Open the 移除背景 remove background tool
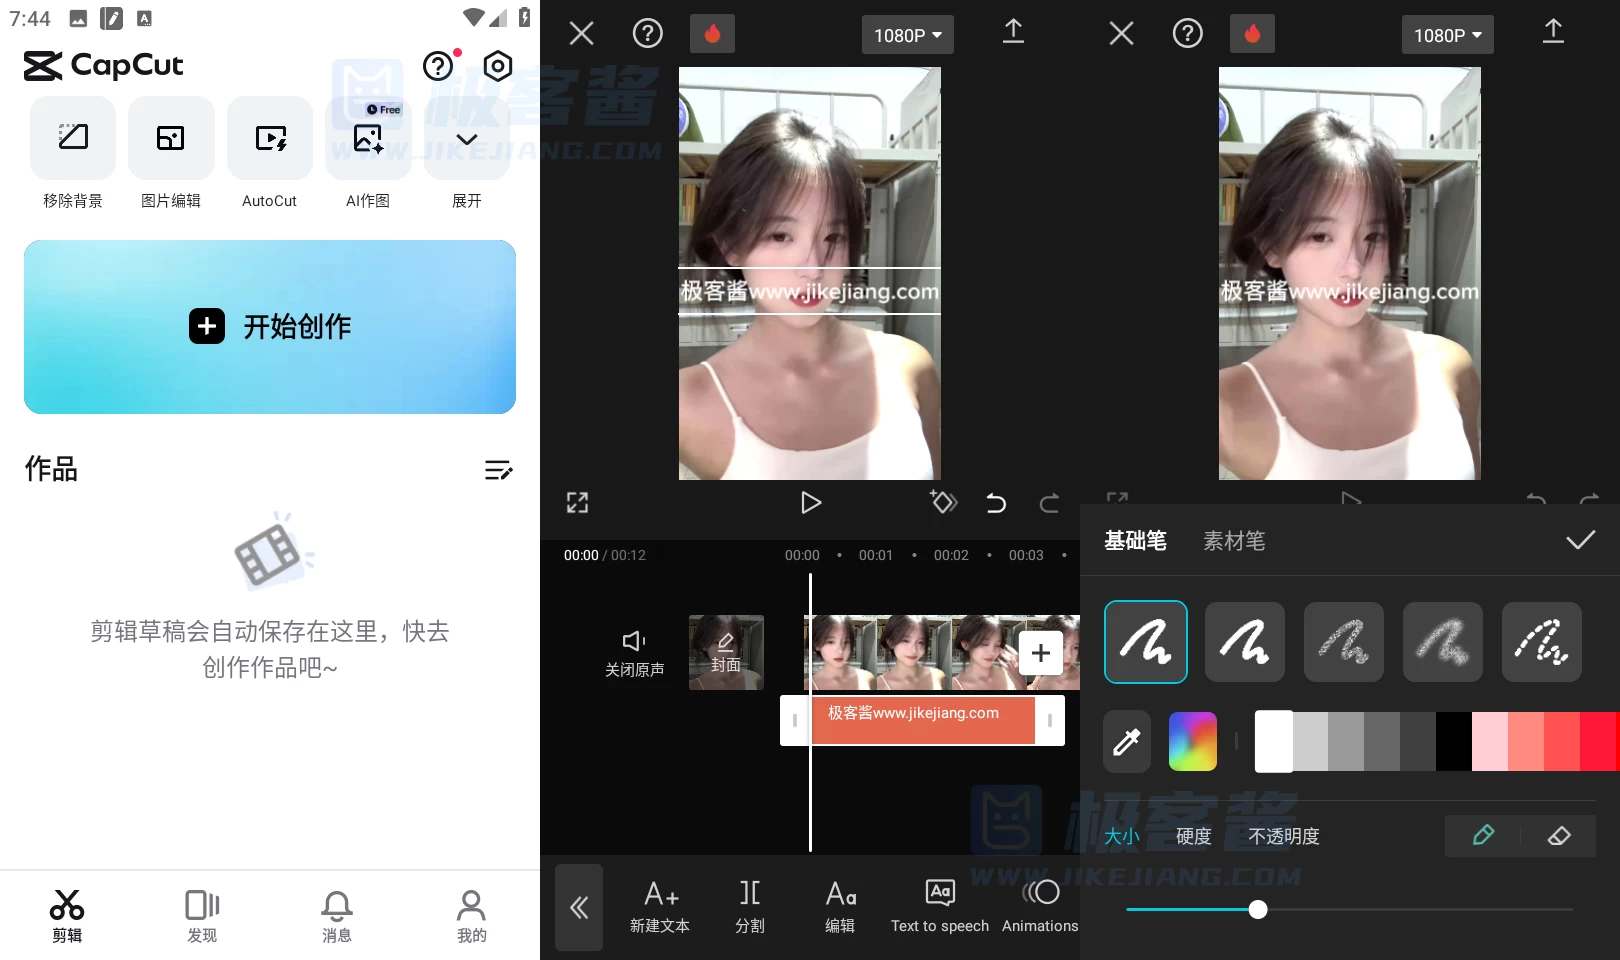This screenshot has width=1620, height=960. coord(72,153)
